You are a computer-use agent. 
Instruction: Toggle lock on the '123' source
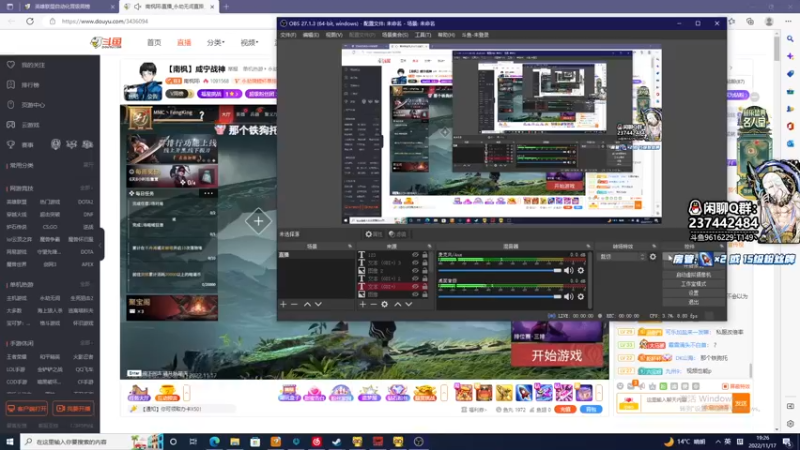[x=425, y=255]
